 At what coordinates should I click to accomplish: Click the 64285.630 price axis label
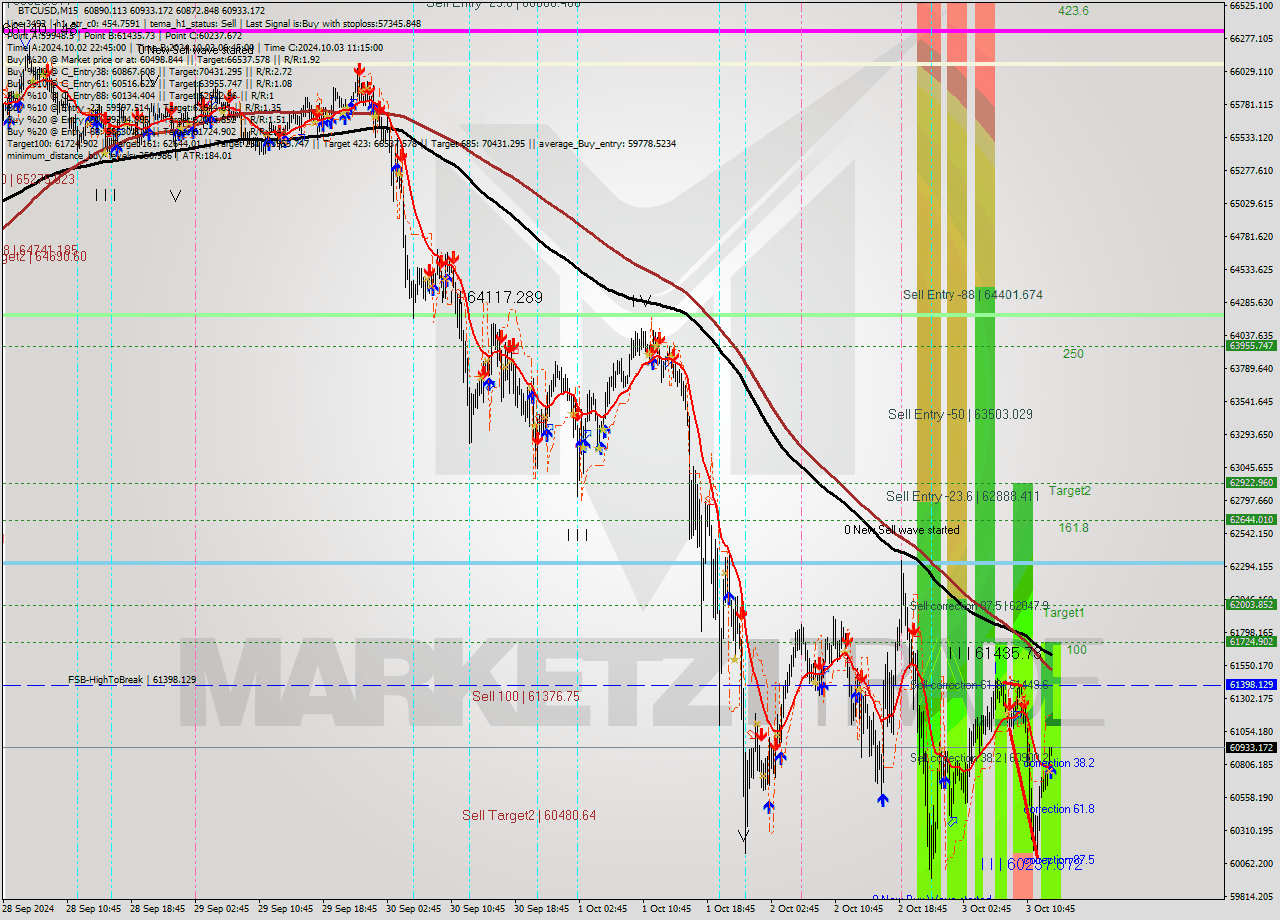click(1251, 302)
